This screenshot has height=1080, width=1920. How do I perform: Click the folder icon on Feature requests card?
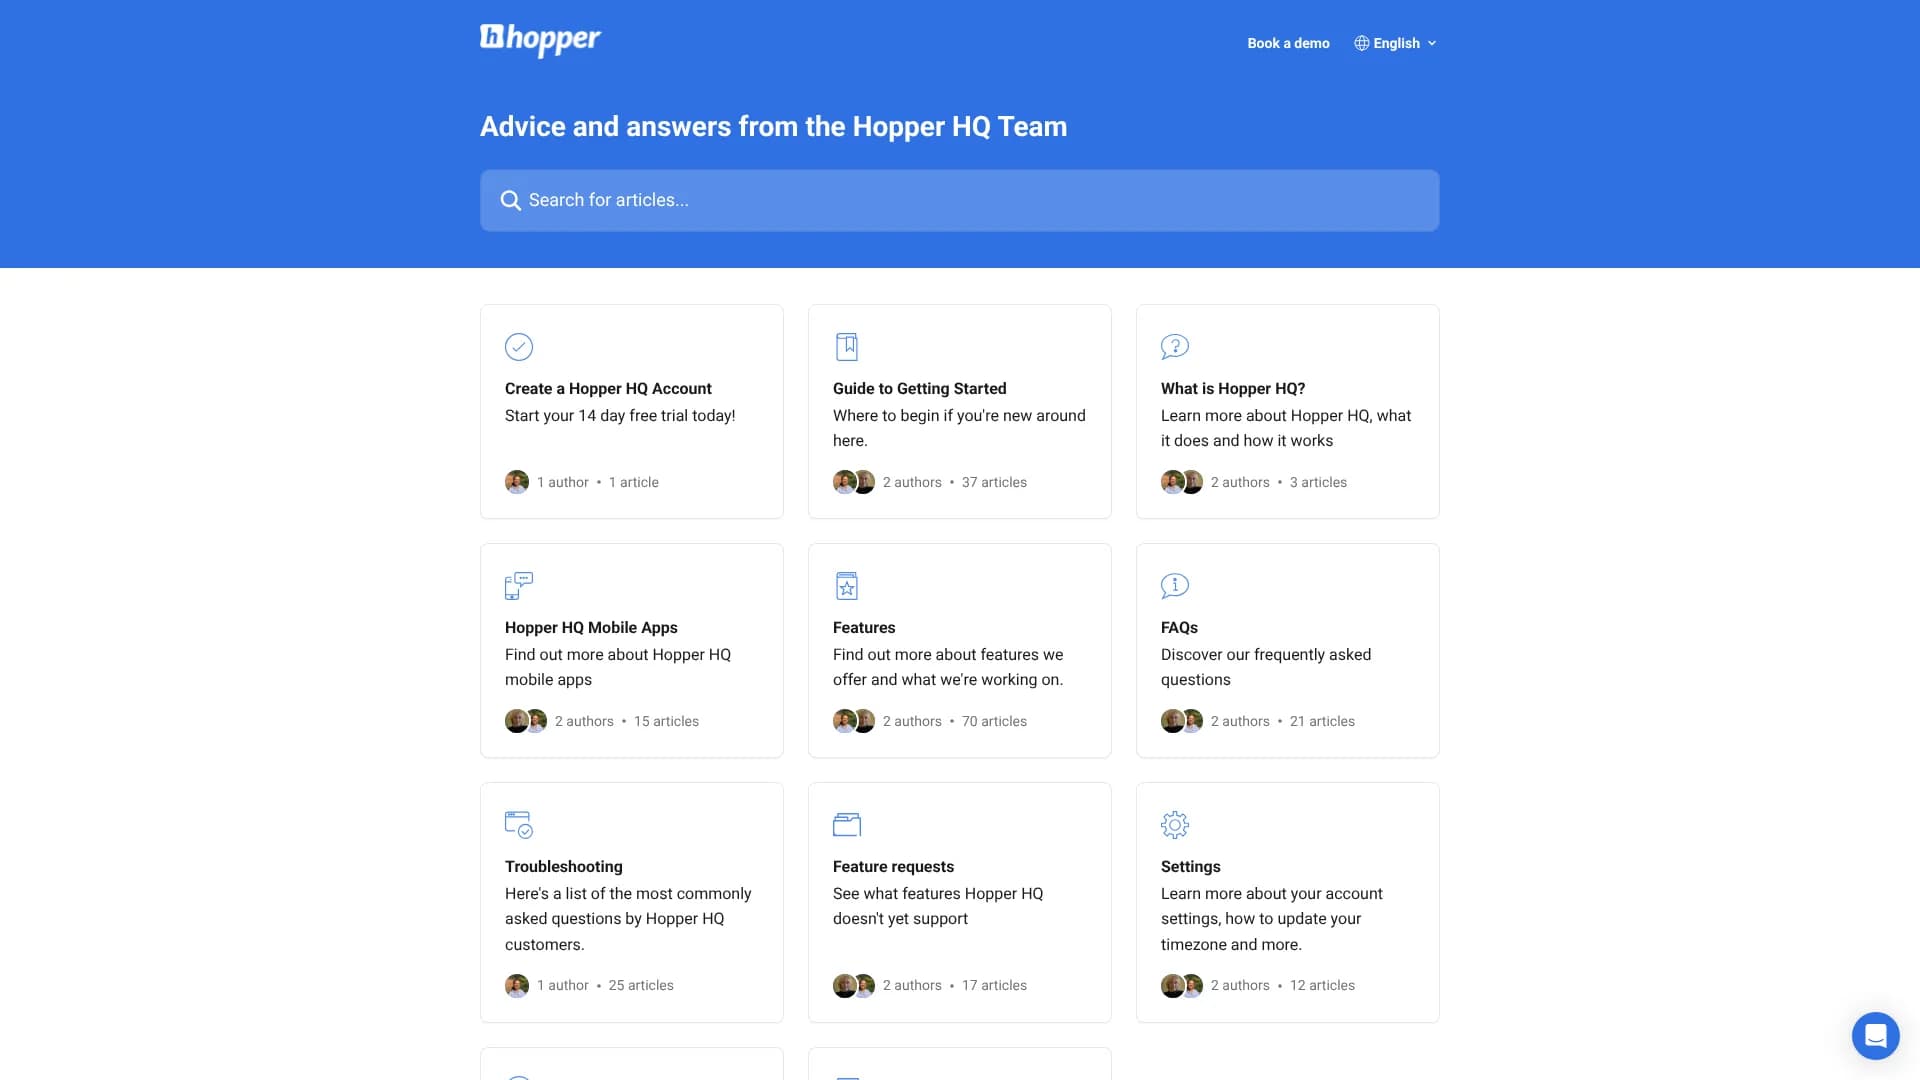tap(847, 824)
